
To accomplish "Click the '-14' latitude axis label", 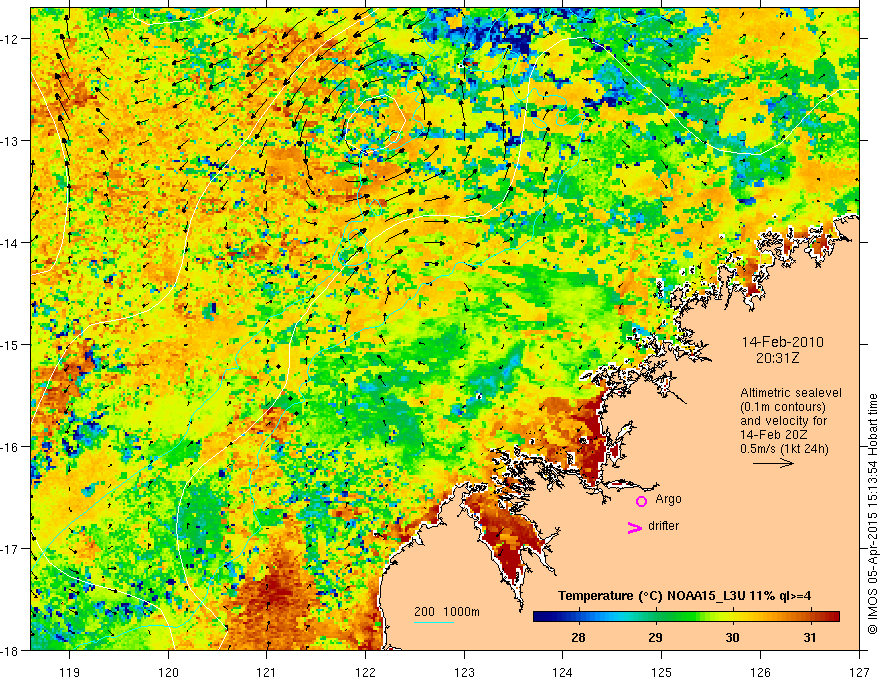I will (9, 243).
